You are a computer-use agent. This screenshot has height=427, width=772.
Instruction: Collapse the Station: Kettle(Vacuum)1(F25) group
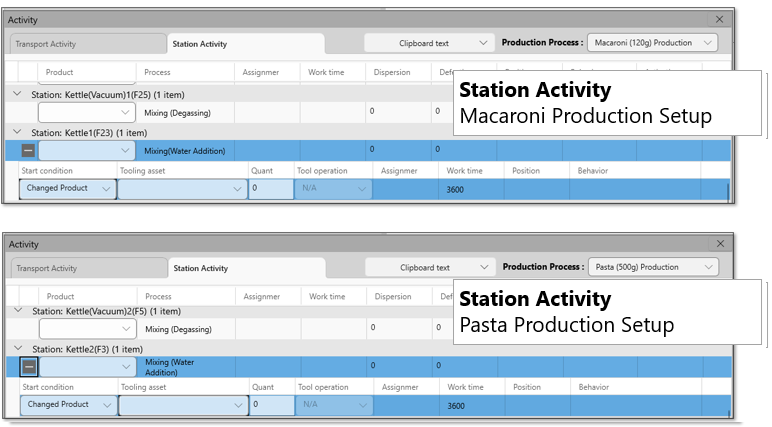tap(17, 93)
